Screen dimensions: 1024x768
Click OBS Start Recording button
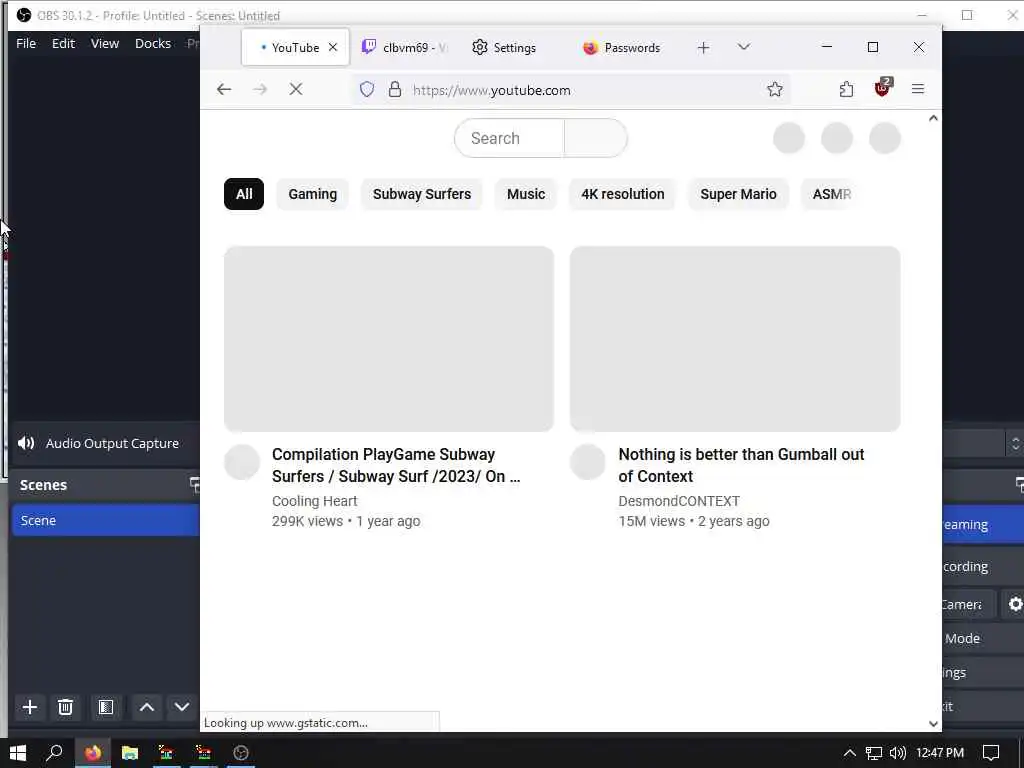(983, 566)
